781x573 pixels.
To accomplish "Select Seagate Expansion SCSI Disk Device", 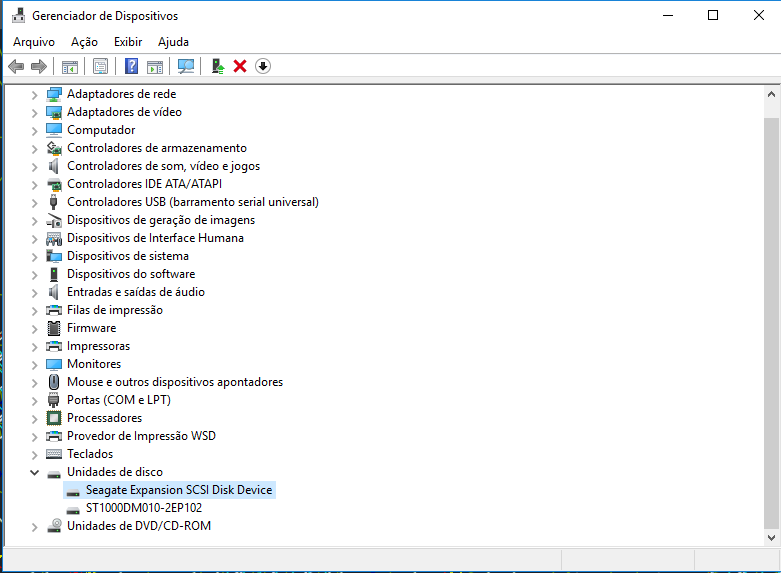I will (179, 490).
